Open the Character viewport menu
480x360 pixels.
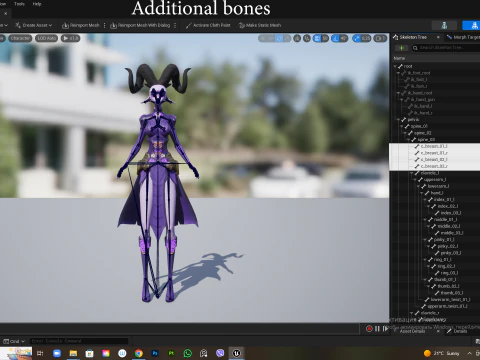click(x=20, y=38)
